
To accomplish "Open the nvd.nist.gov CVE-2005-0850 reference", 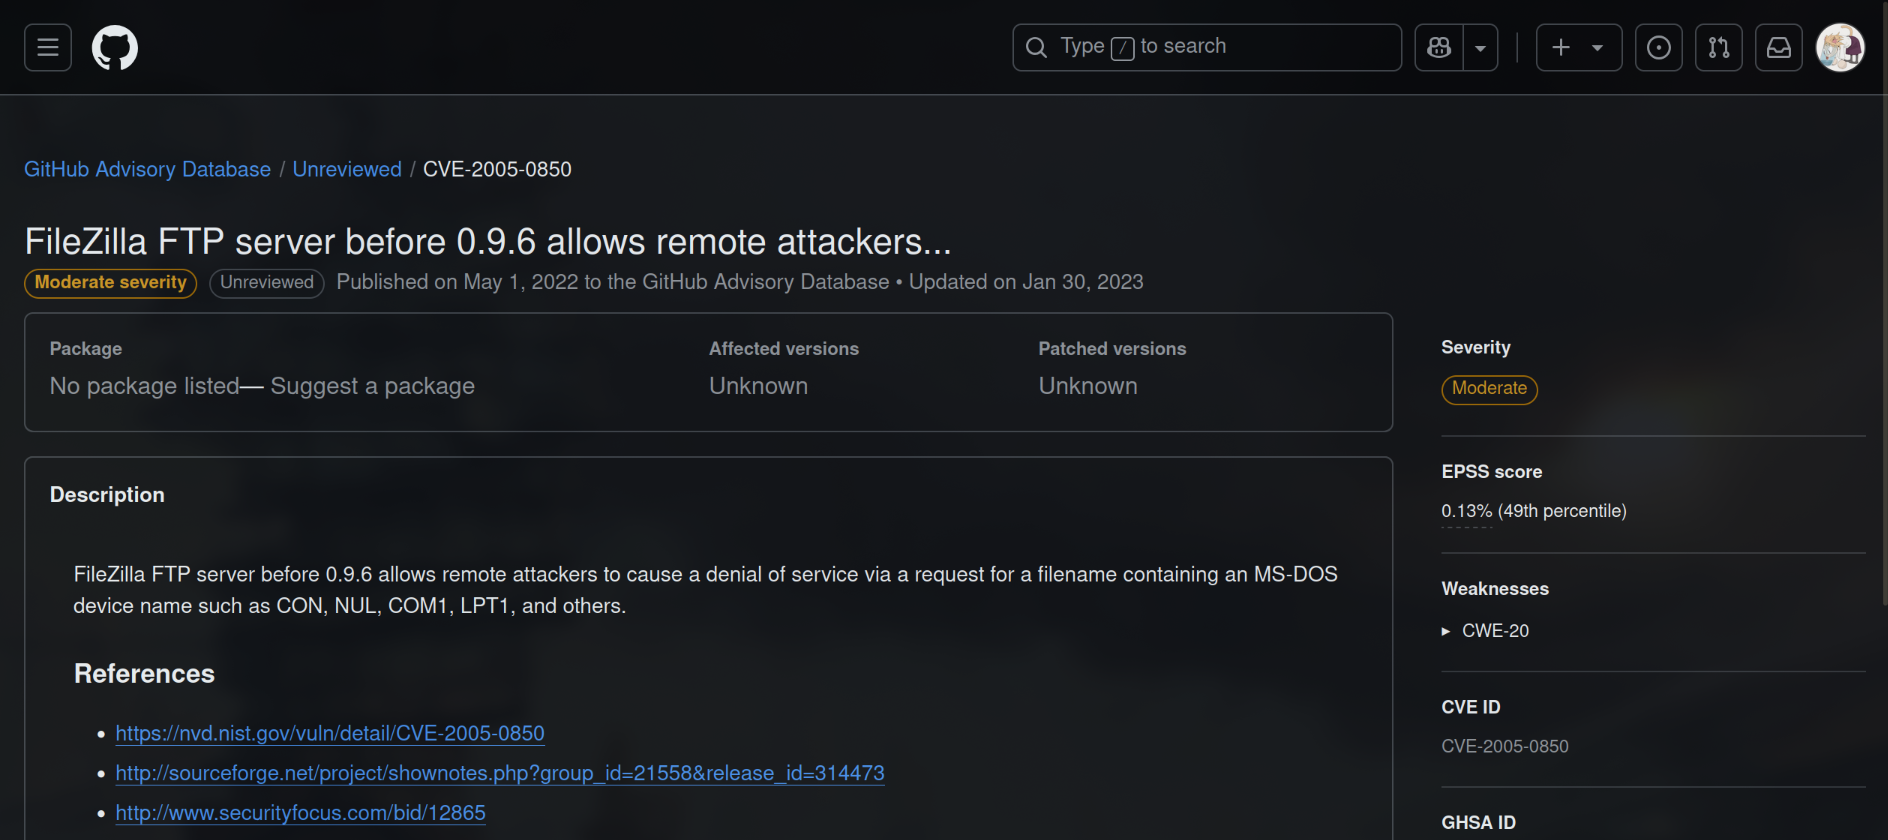I will coord(330,733).
